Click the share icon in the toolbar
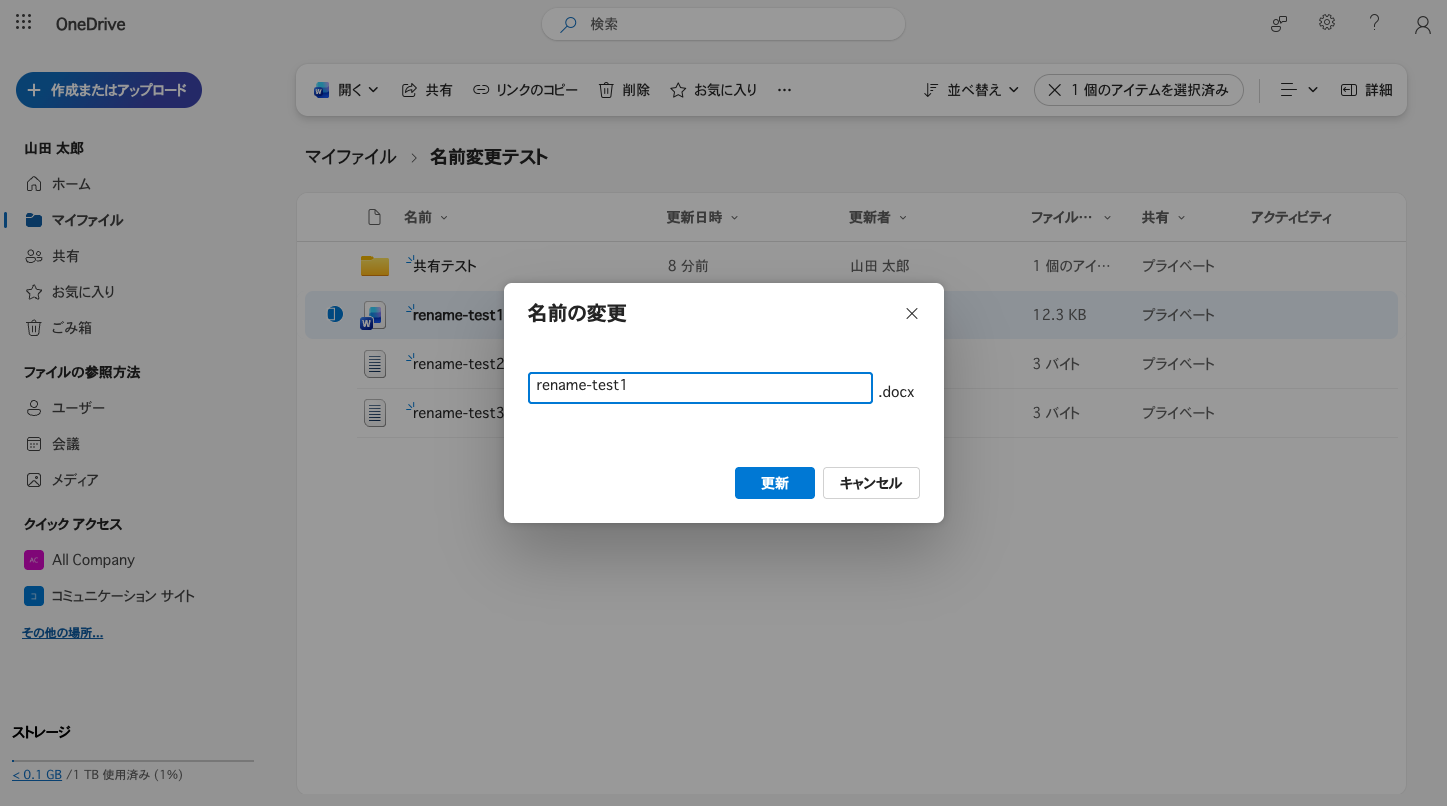This screenshot has width=1447, height=806. [x=409, y=90]
